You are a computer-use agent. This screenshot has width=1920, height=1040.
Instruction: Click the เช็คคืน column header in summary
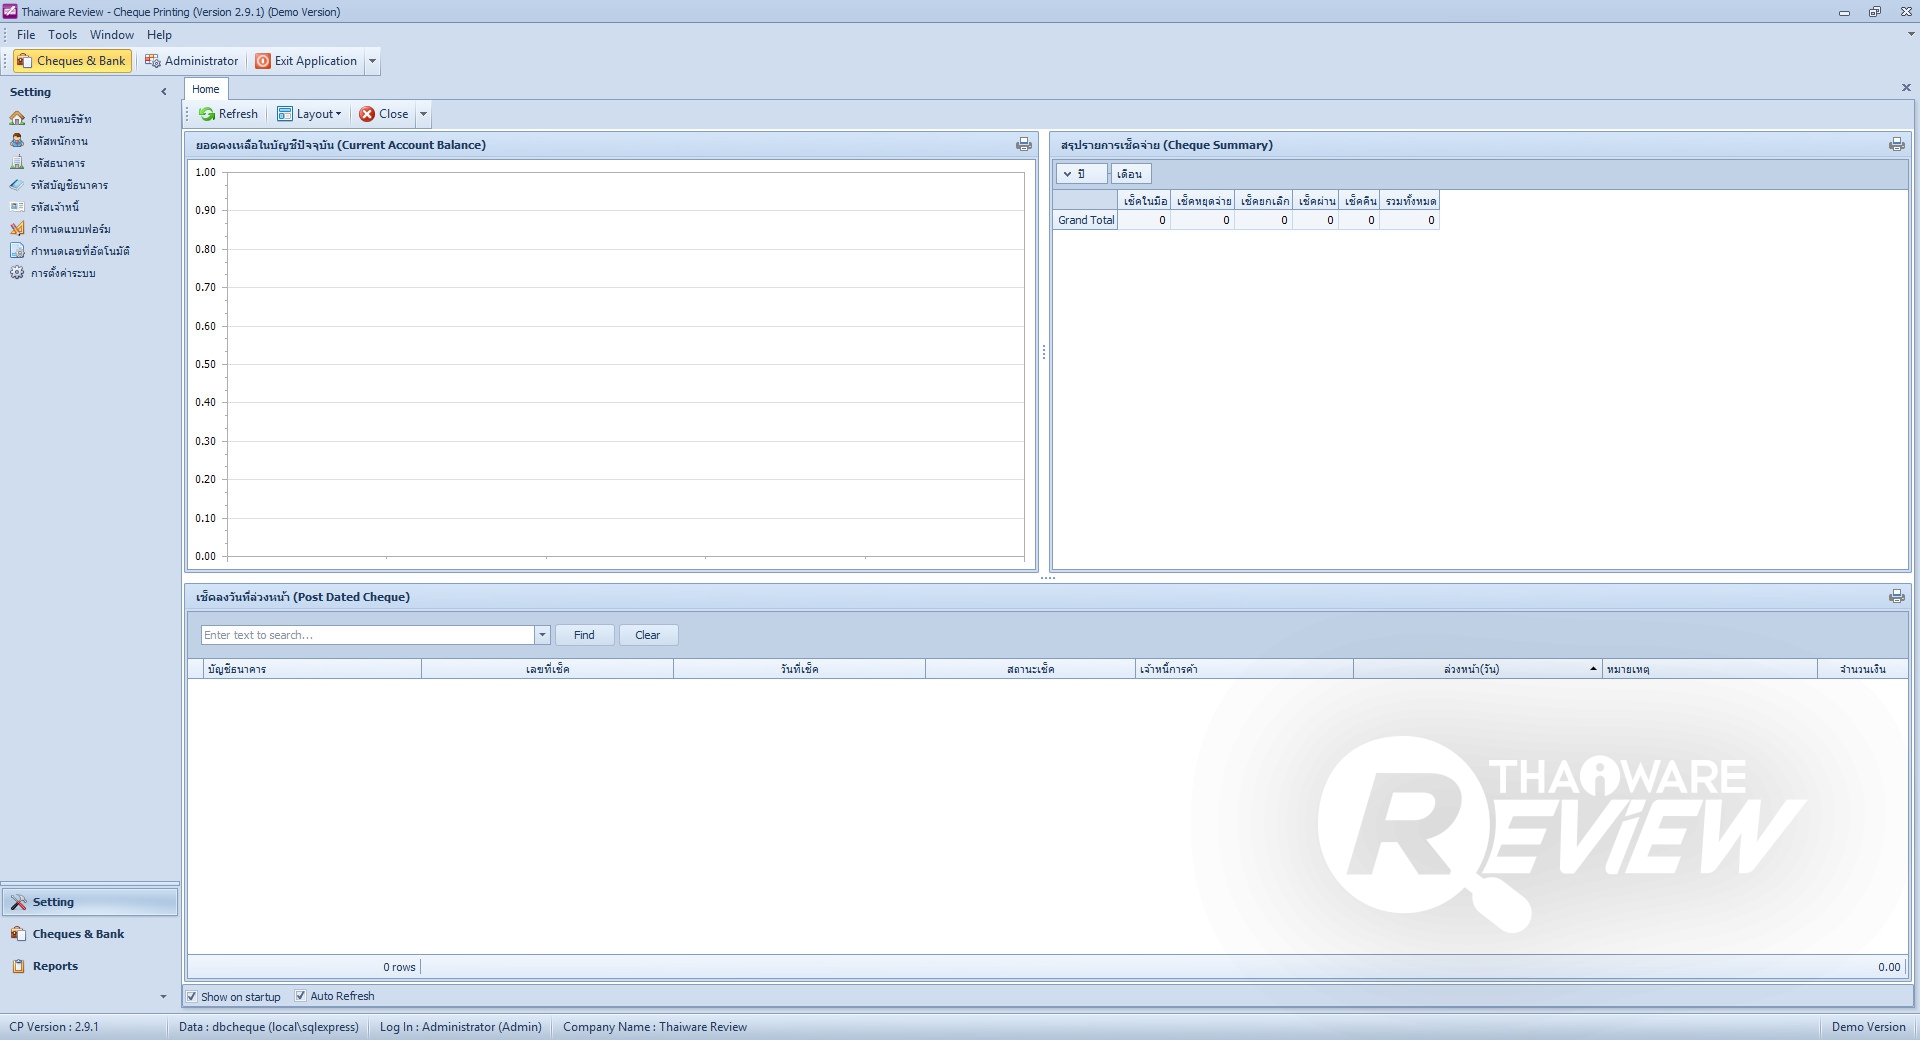[1360, 201]
